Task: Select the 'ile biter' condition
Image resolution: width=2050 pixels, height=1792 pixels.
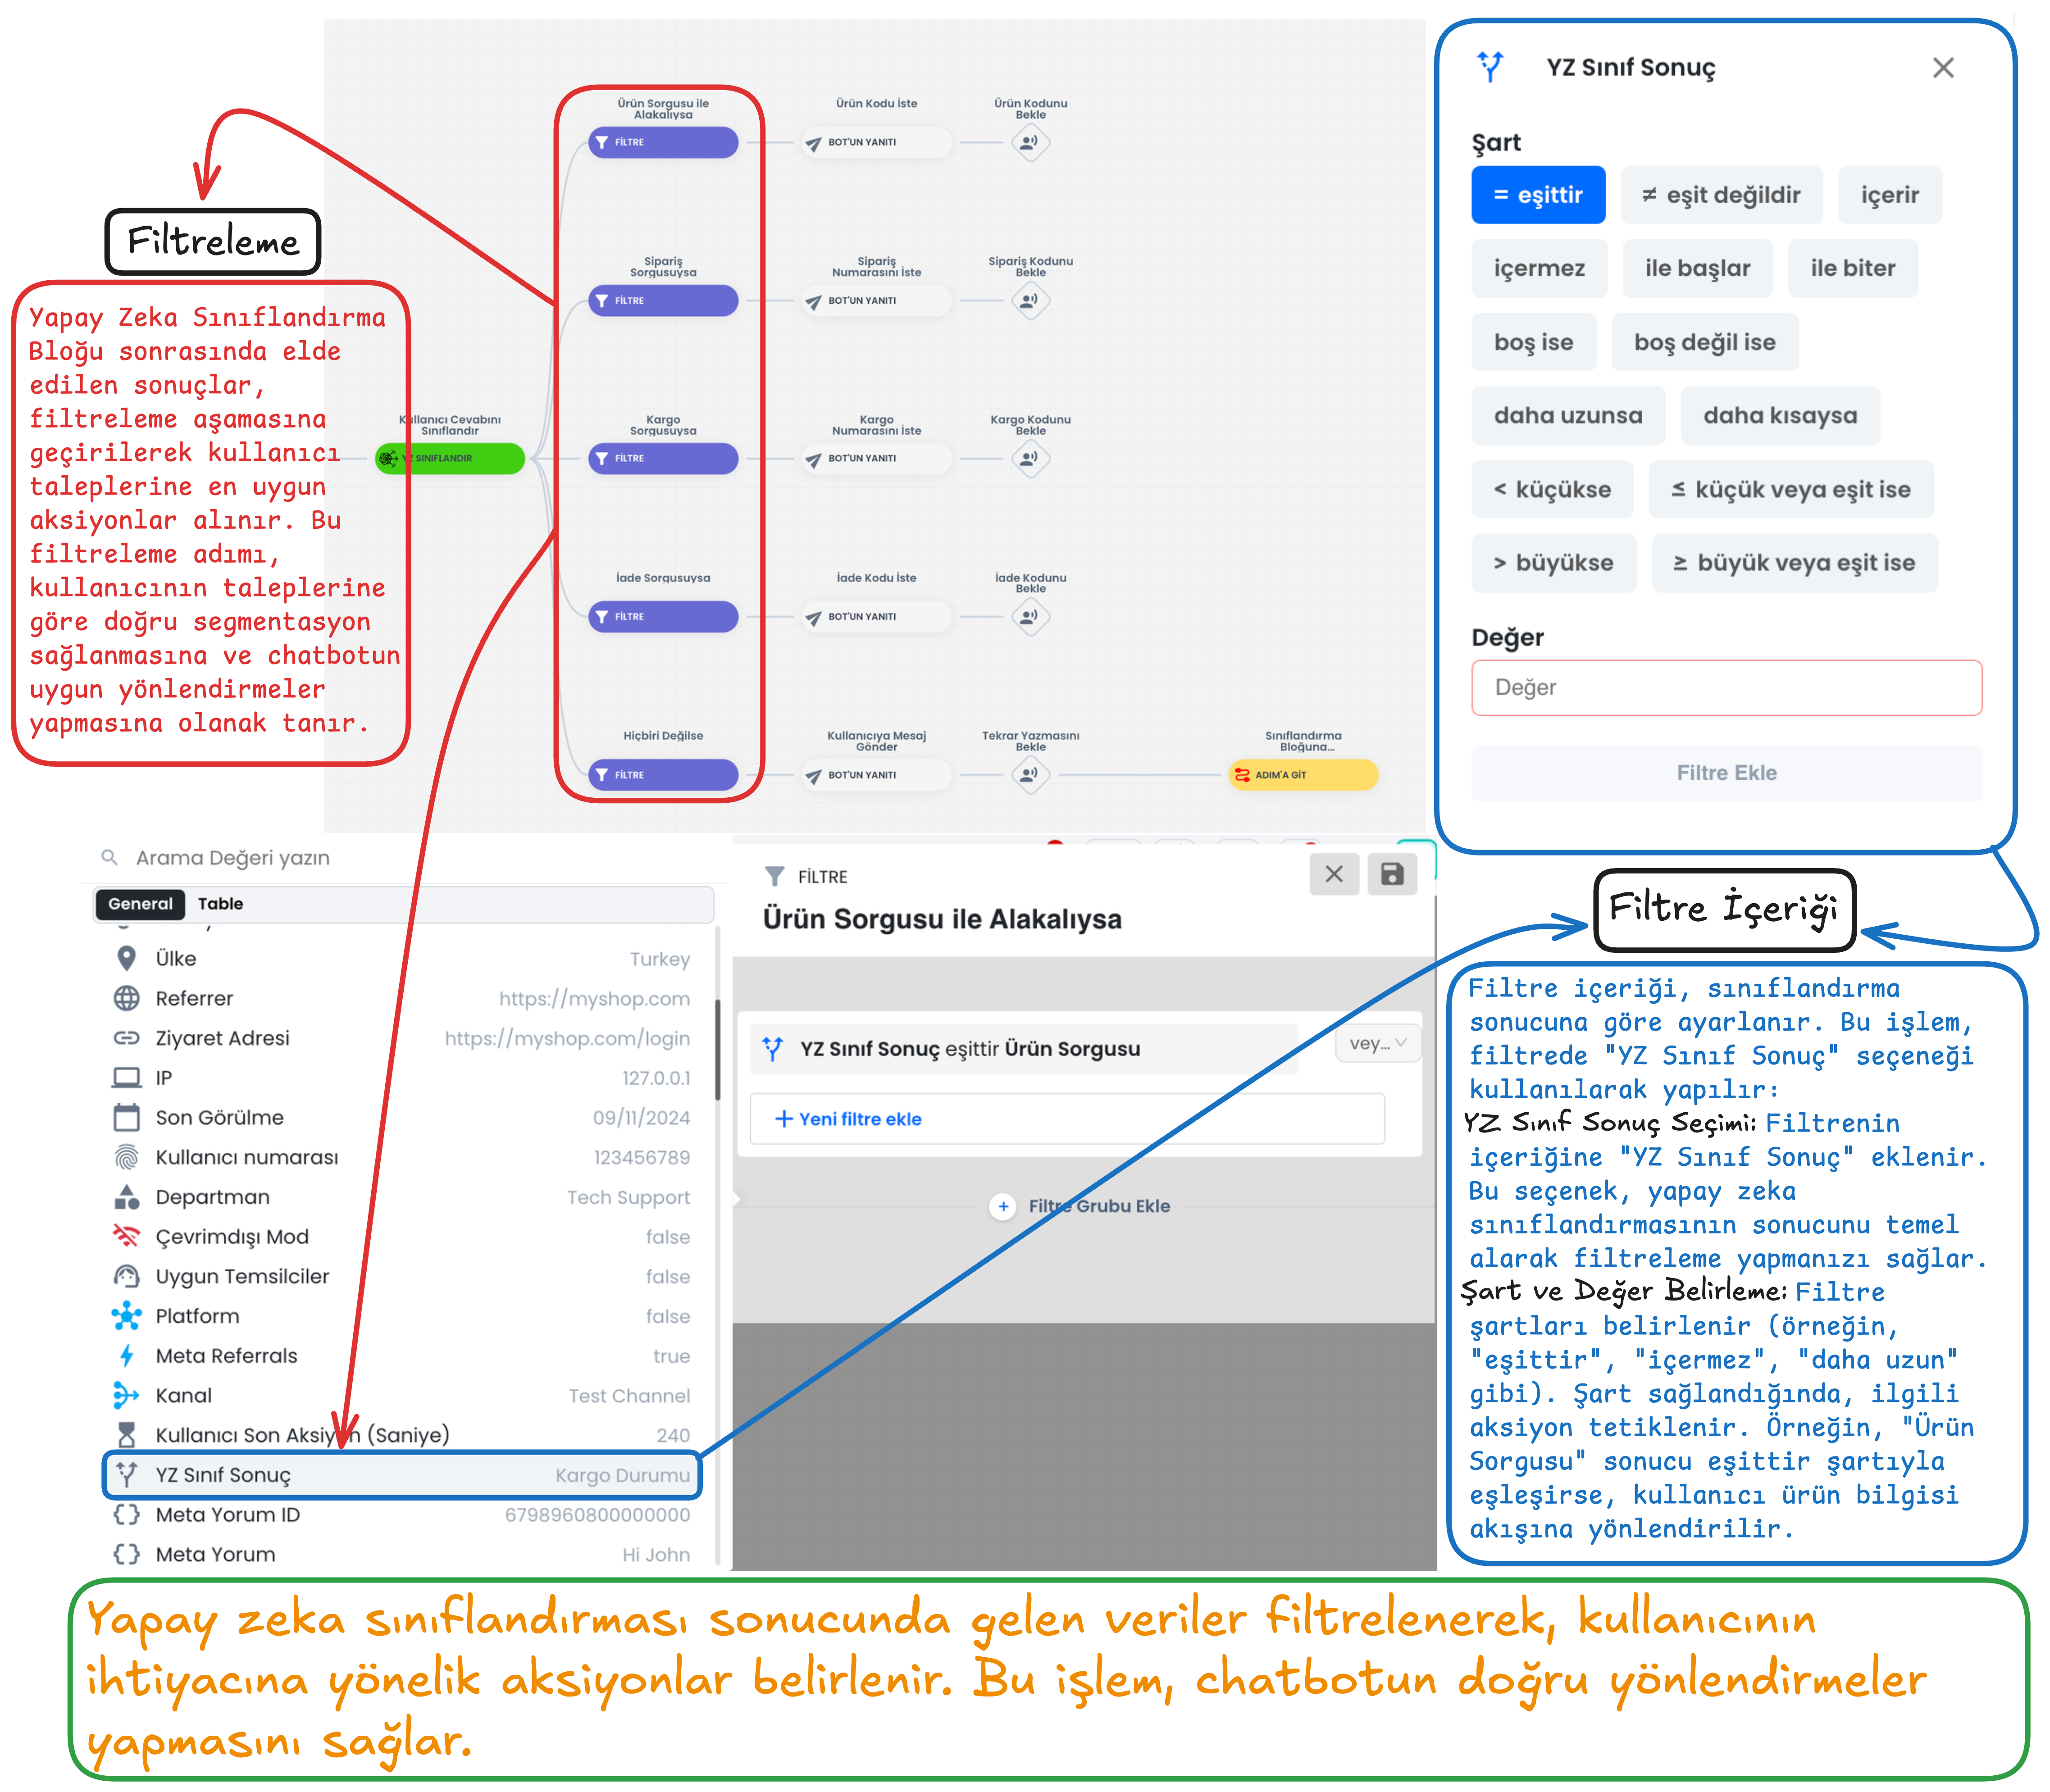Action: click(1852, 268)
